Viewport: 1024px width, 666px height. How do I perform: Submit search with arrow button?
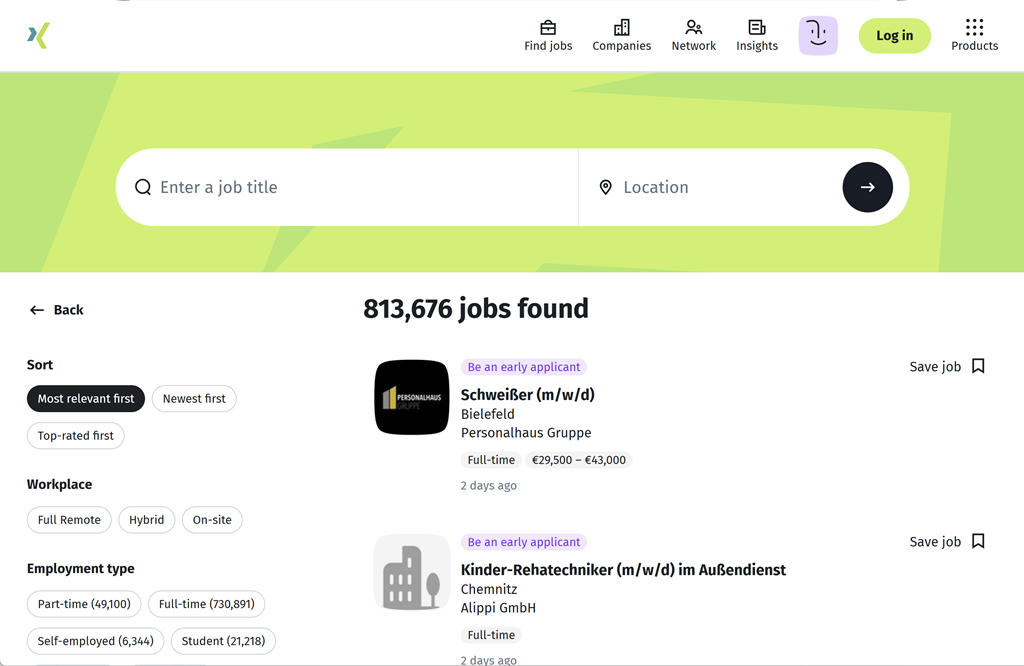point(867,187)
